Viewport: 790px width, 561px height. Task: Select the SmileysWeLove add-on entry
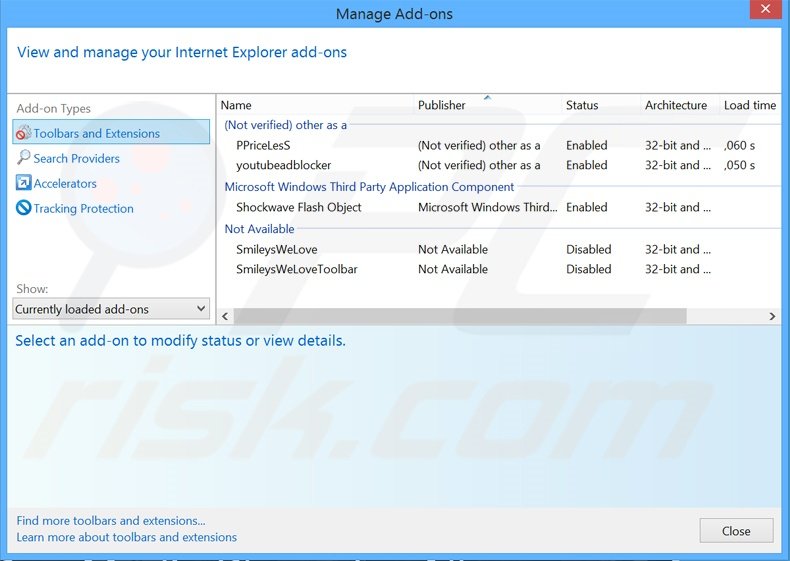(x=499, y=249)
